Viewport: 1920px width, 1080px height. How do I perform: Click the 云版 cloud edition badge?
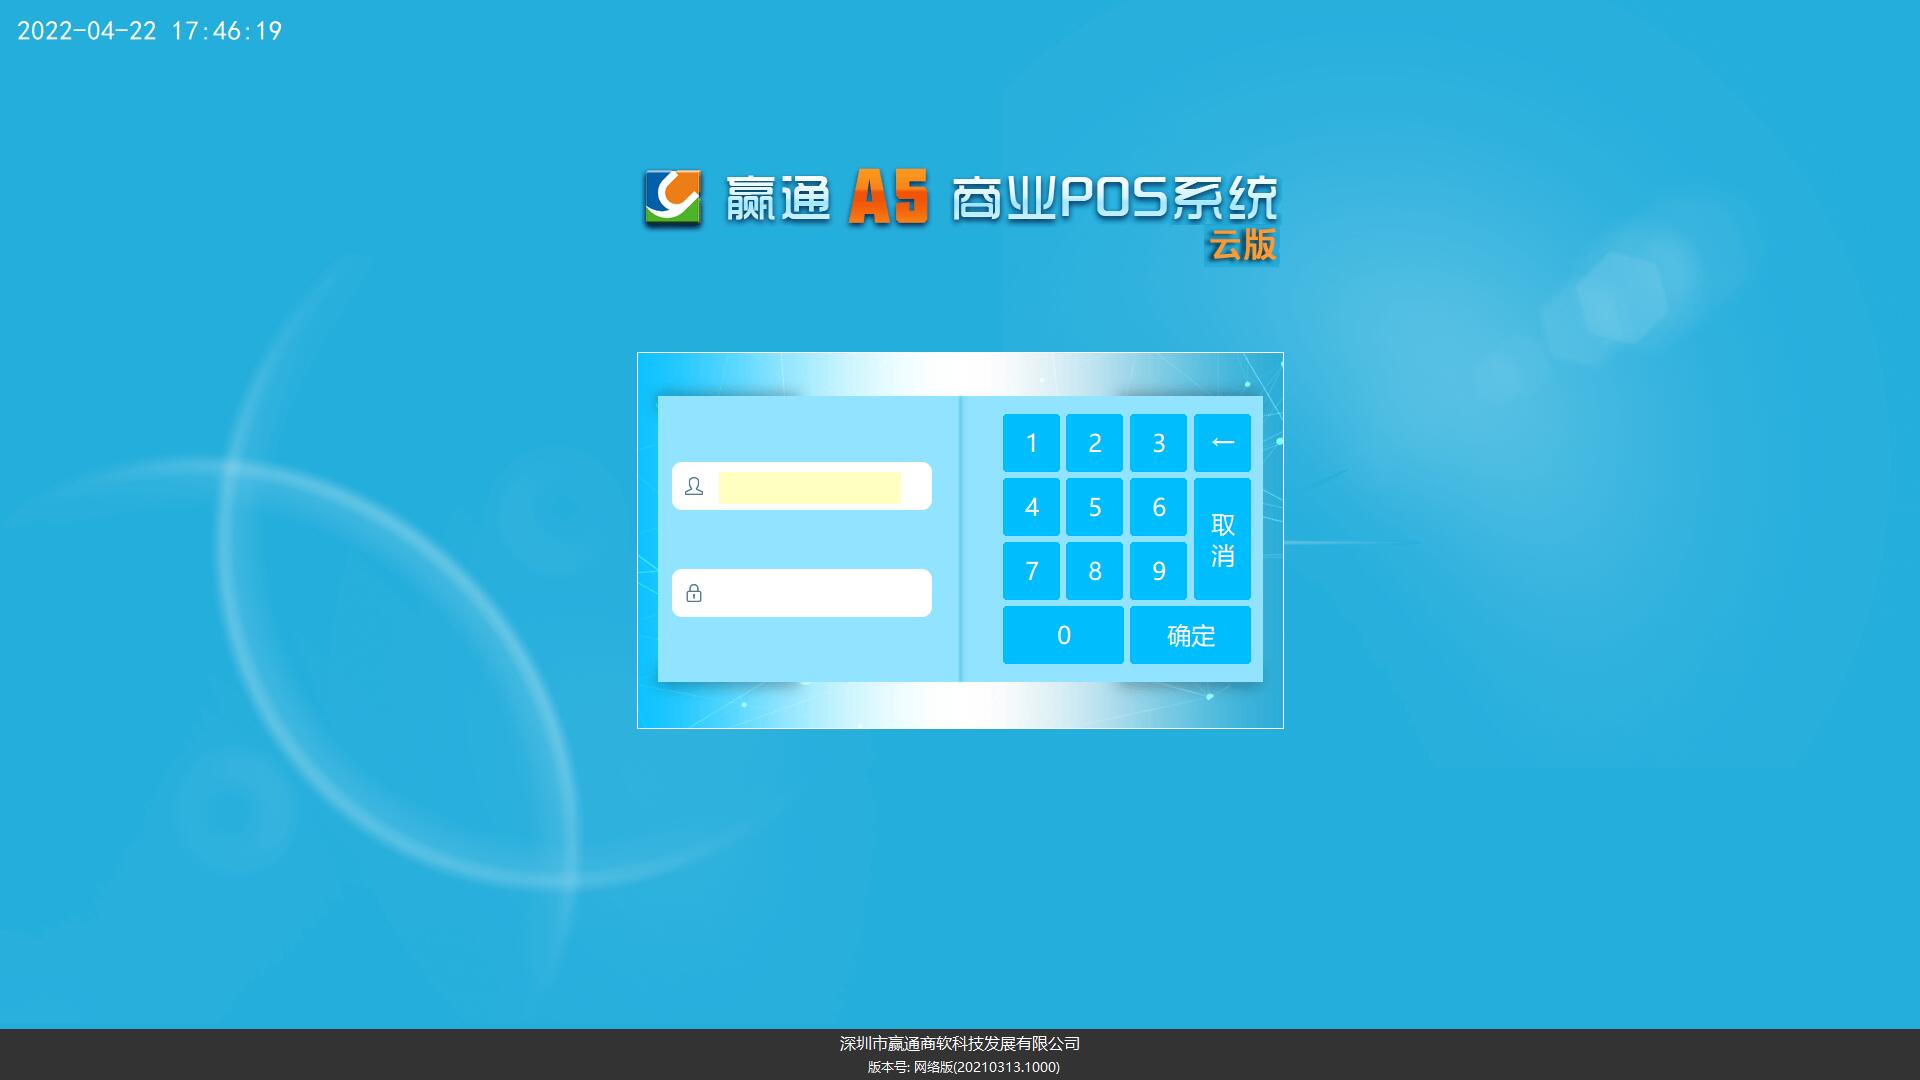[1242, 246]
